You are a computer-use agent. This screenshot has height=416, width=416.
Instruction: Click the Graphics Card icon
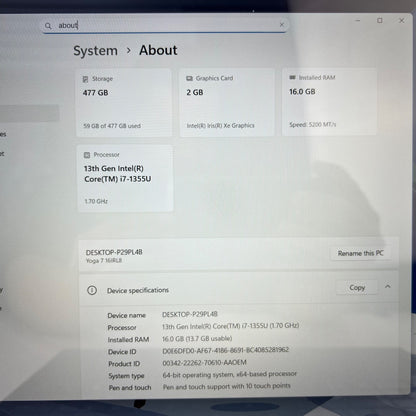coord(189,78)
